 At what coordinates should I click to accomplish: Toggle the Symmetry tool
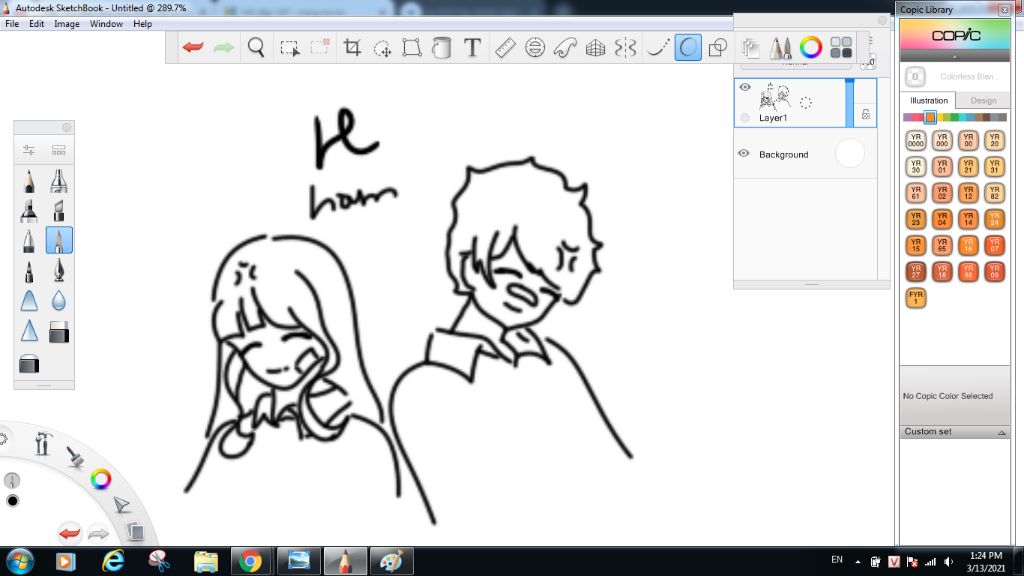pos(625,48)
